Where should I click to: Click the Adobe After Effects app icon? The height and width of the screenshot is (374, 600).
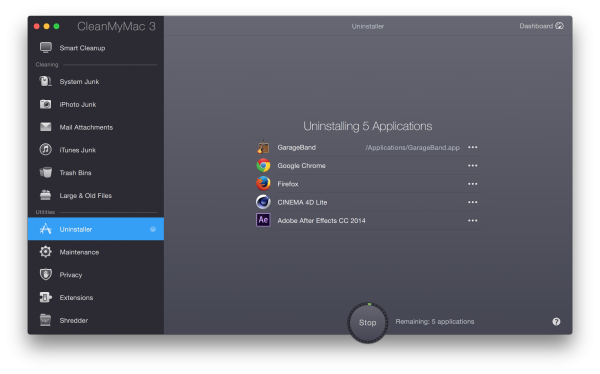coord(263,220)
